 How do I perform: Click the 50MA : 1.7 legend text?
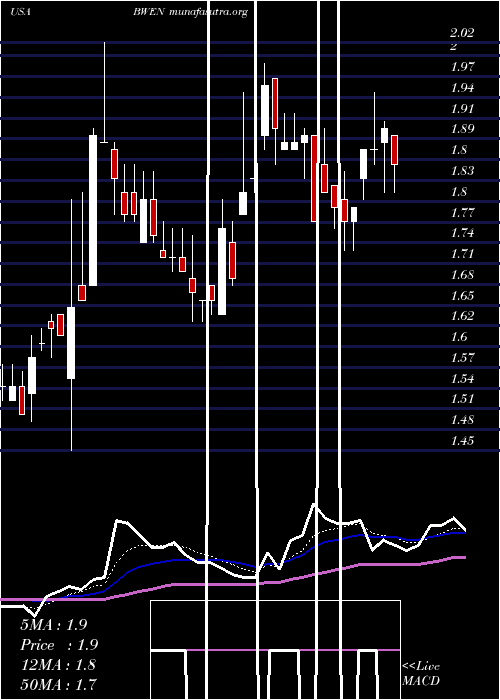click(58, 684)
